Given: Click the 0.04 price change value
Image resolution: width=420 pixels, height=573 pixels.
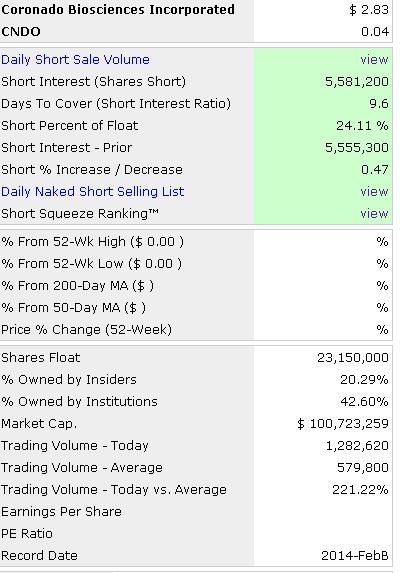Looking at the screenshot, I should click(x=375, y=31).
